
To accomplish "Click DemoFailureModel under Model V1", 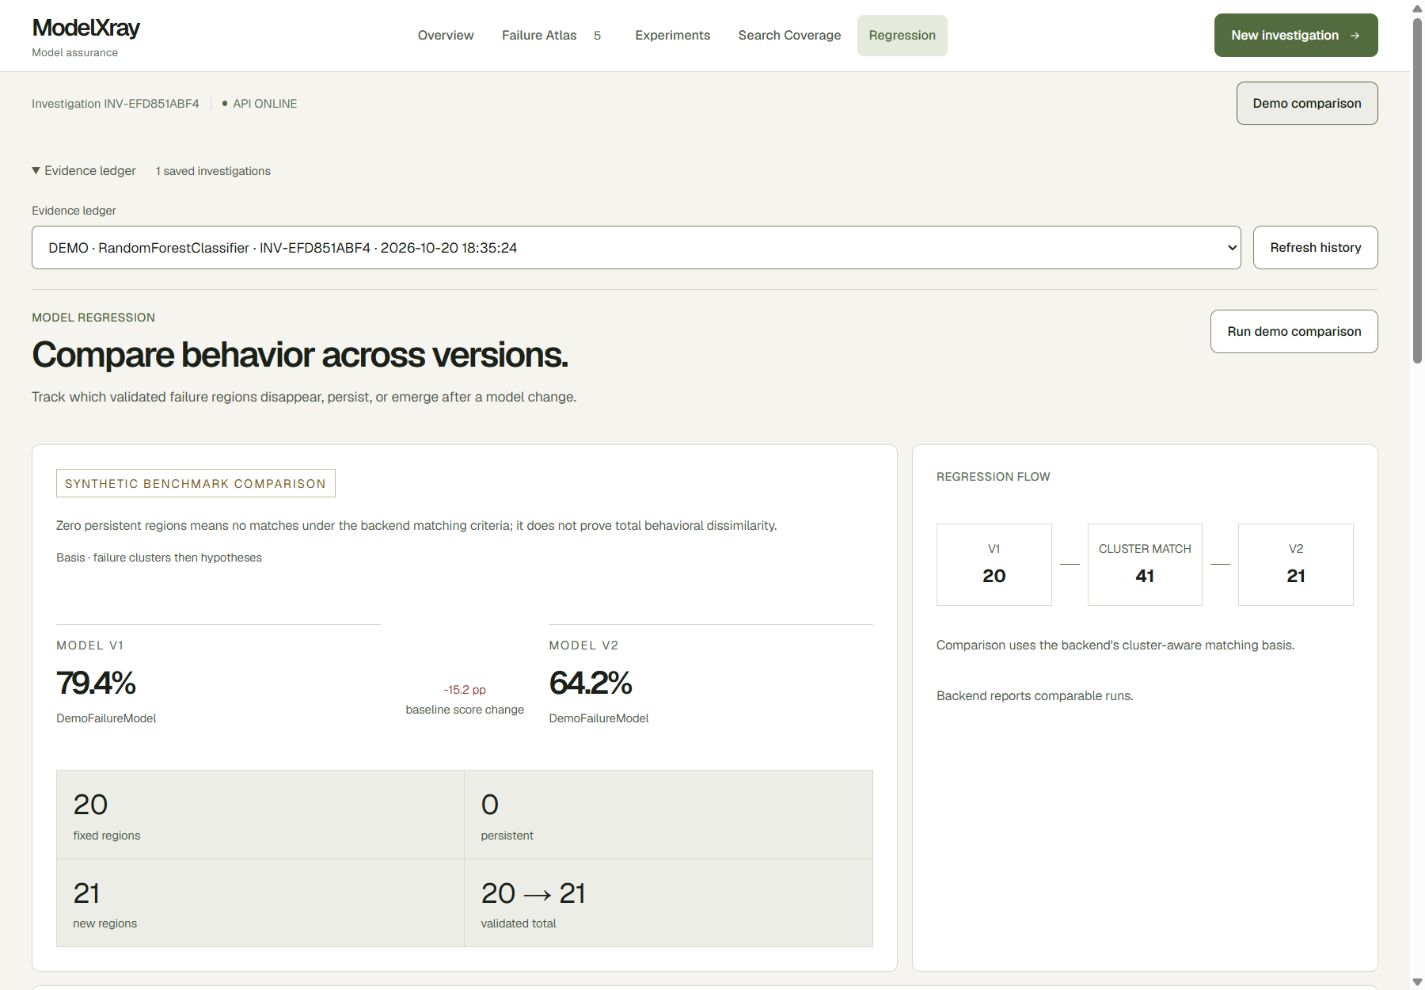I will click(106, 718).
